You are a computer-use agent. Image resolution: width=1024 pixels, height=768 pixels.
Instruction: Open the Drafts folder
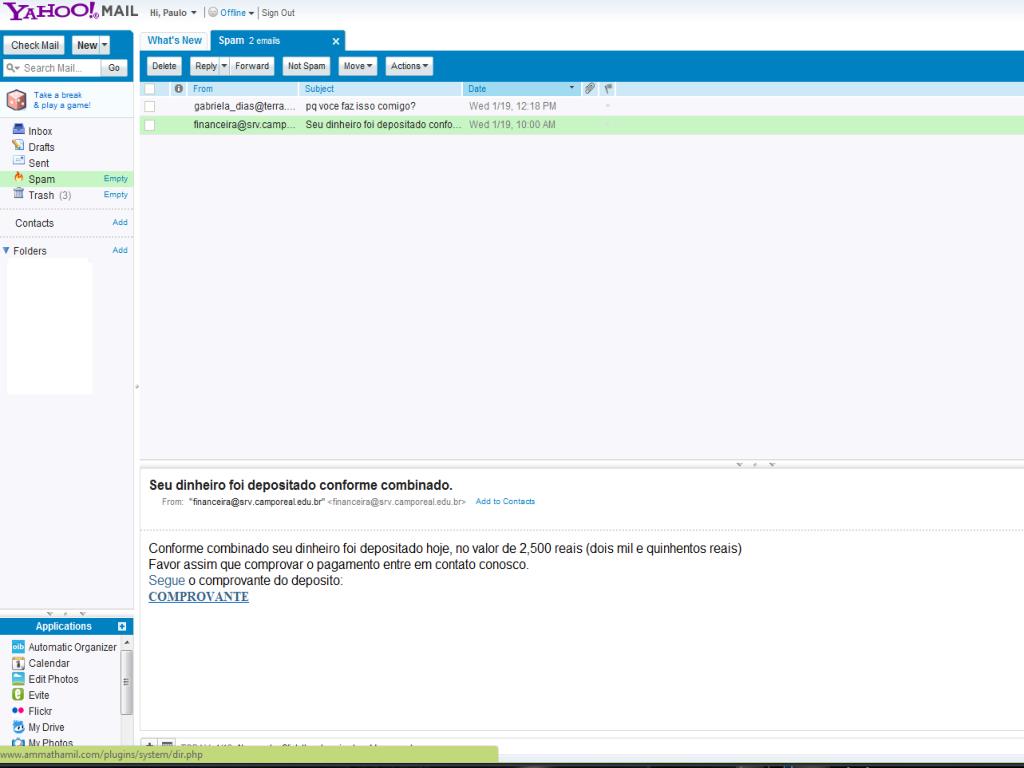[x=41, y=147]
